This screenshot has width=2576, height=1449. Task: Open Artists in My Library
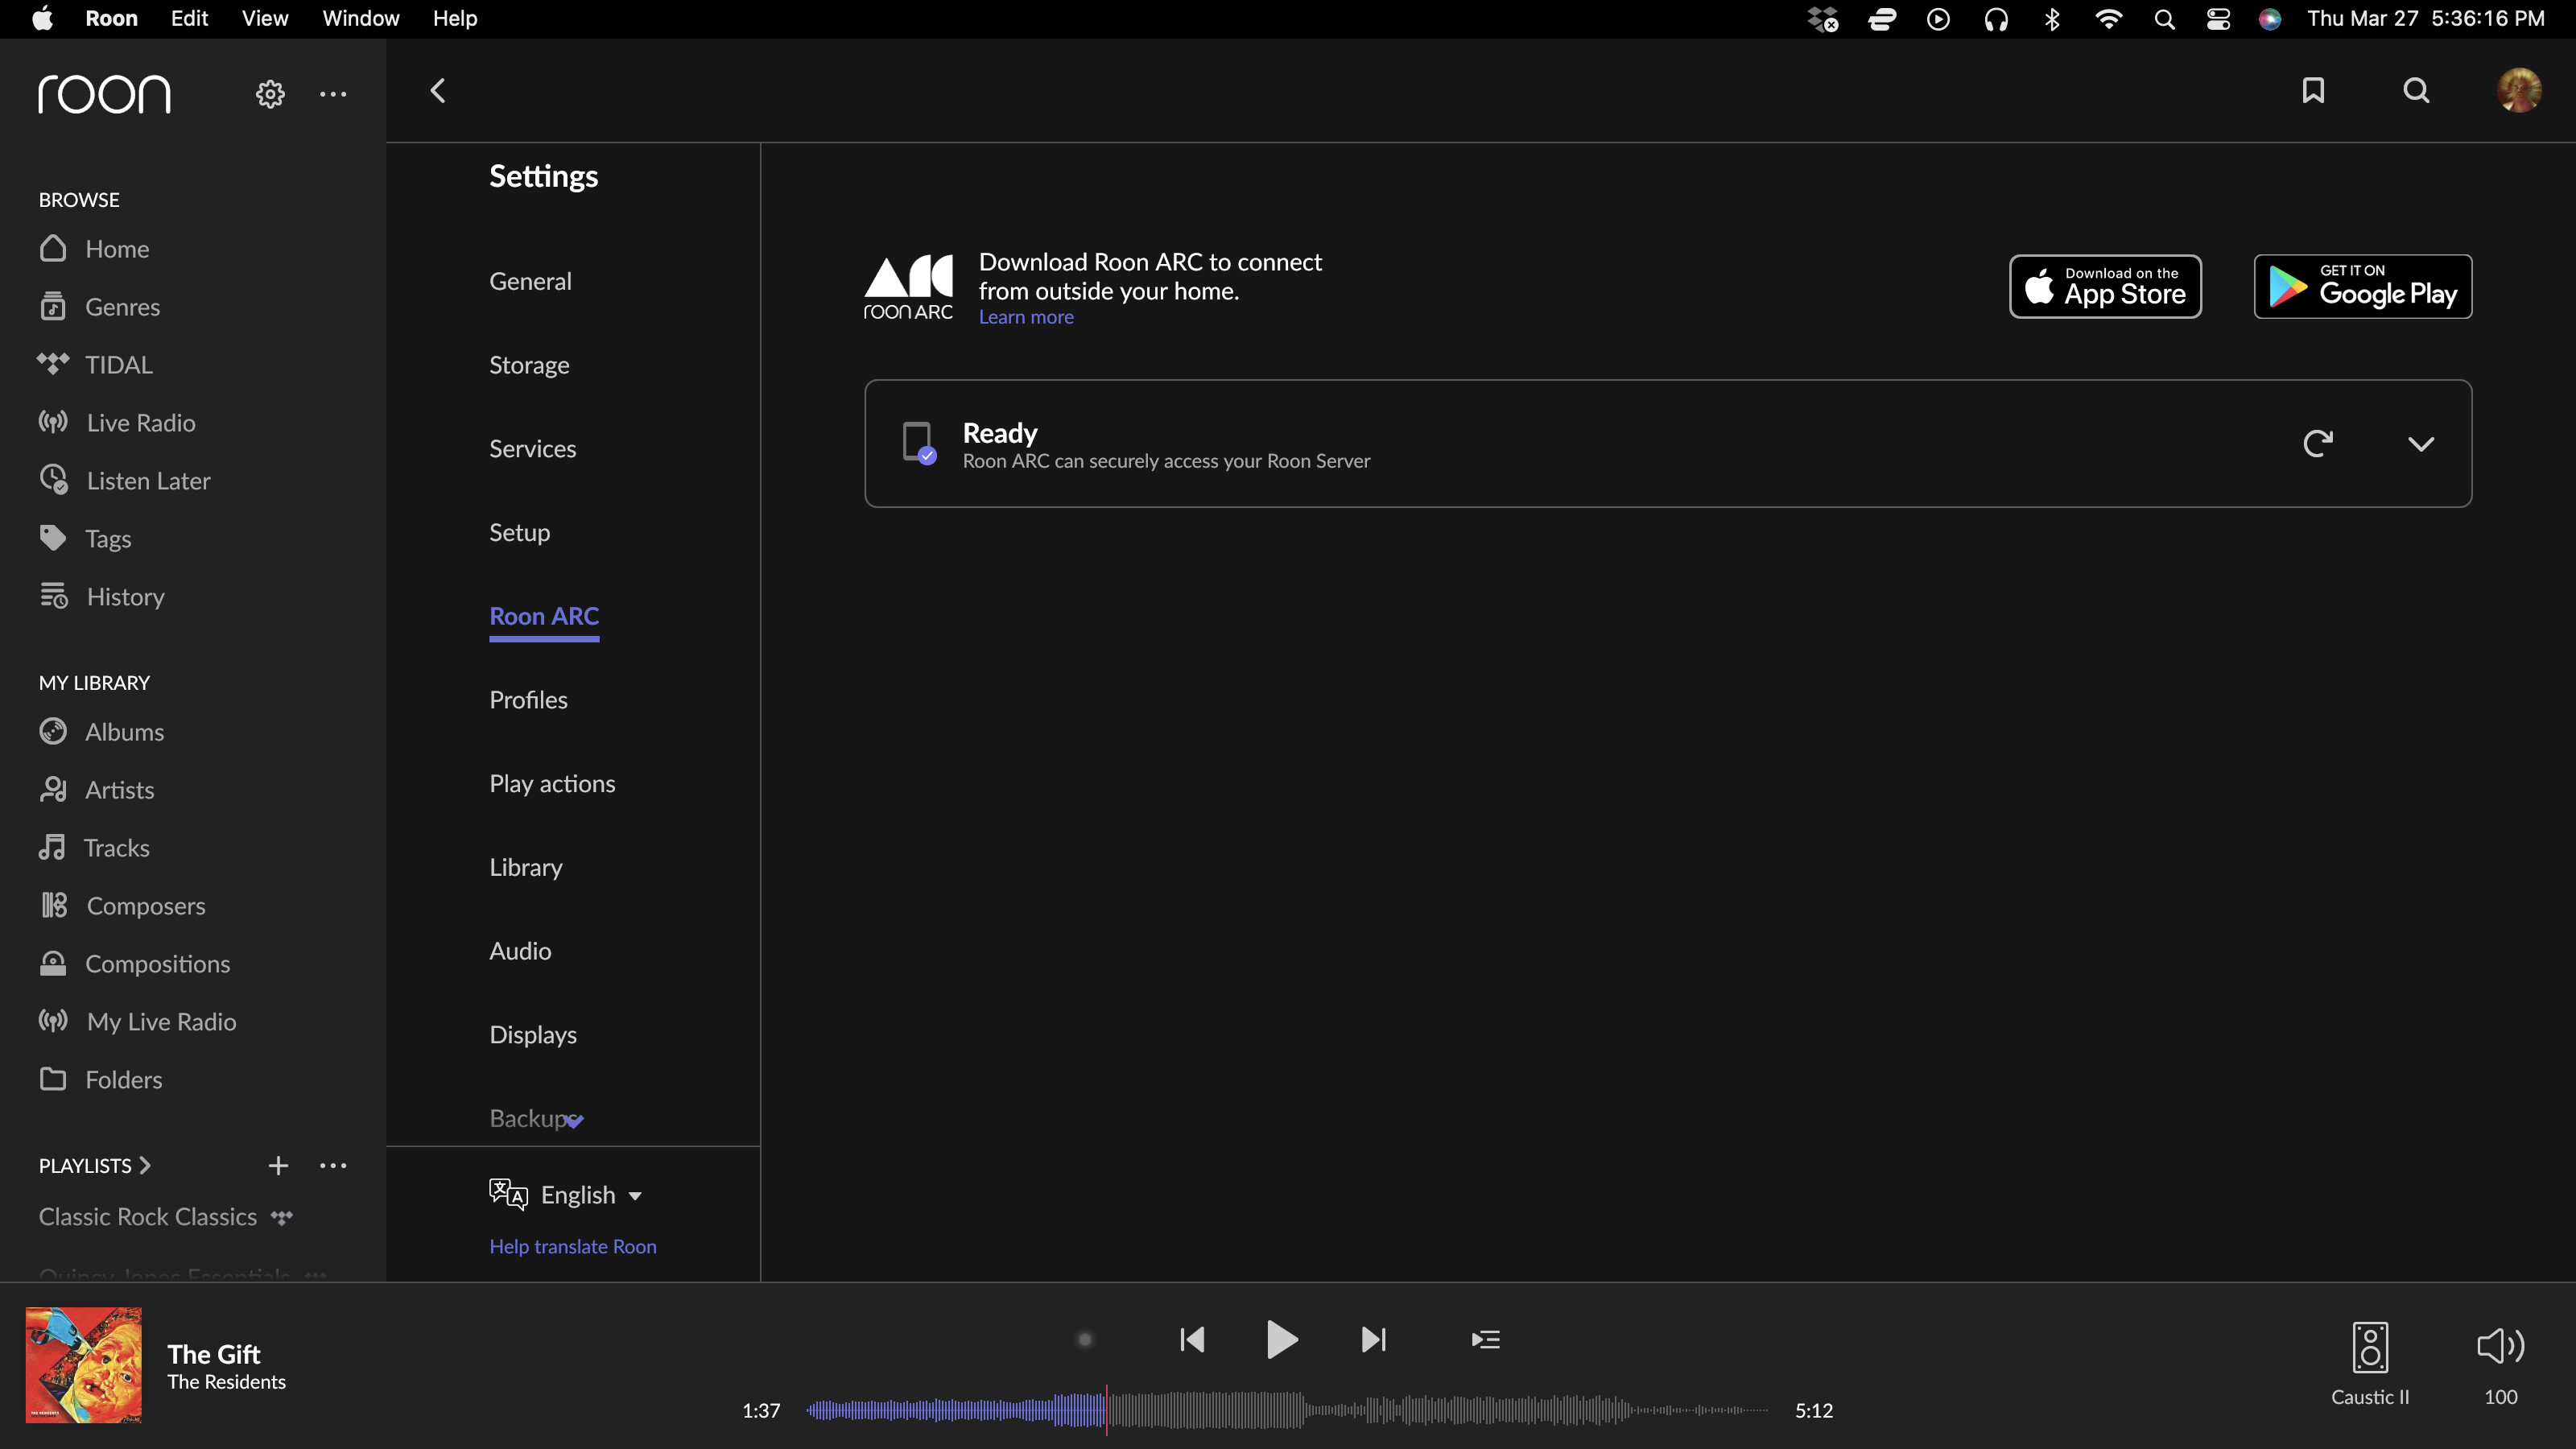[x=96, y=790]
